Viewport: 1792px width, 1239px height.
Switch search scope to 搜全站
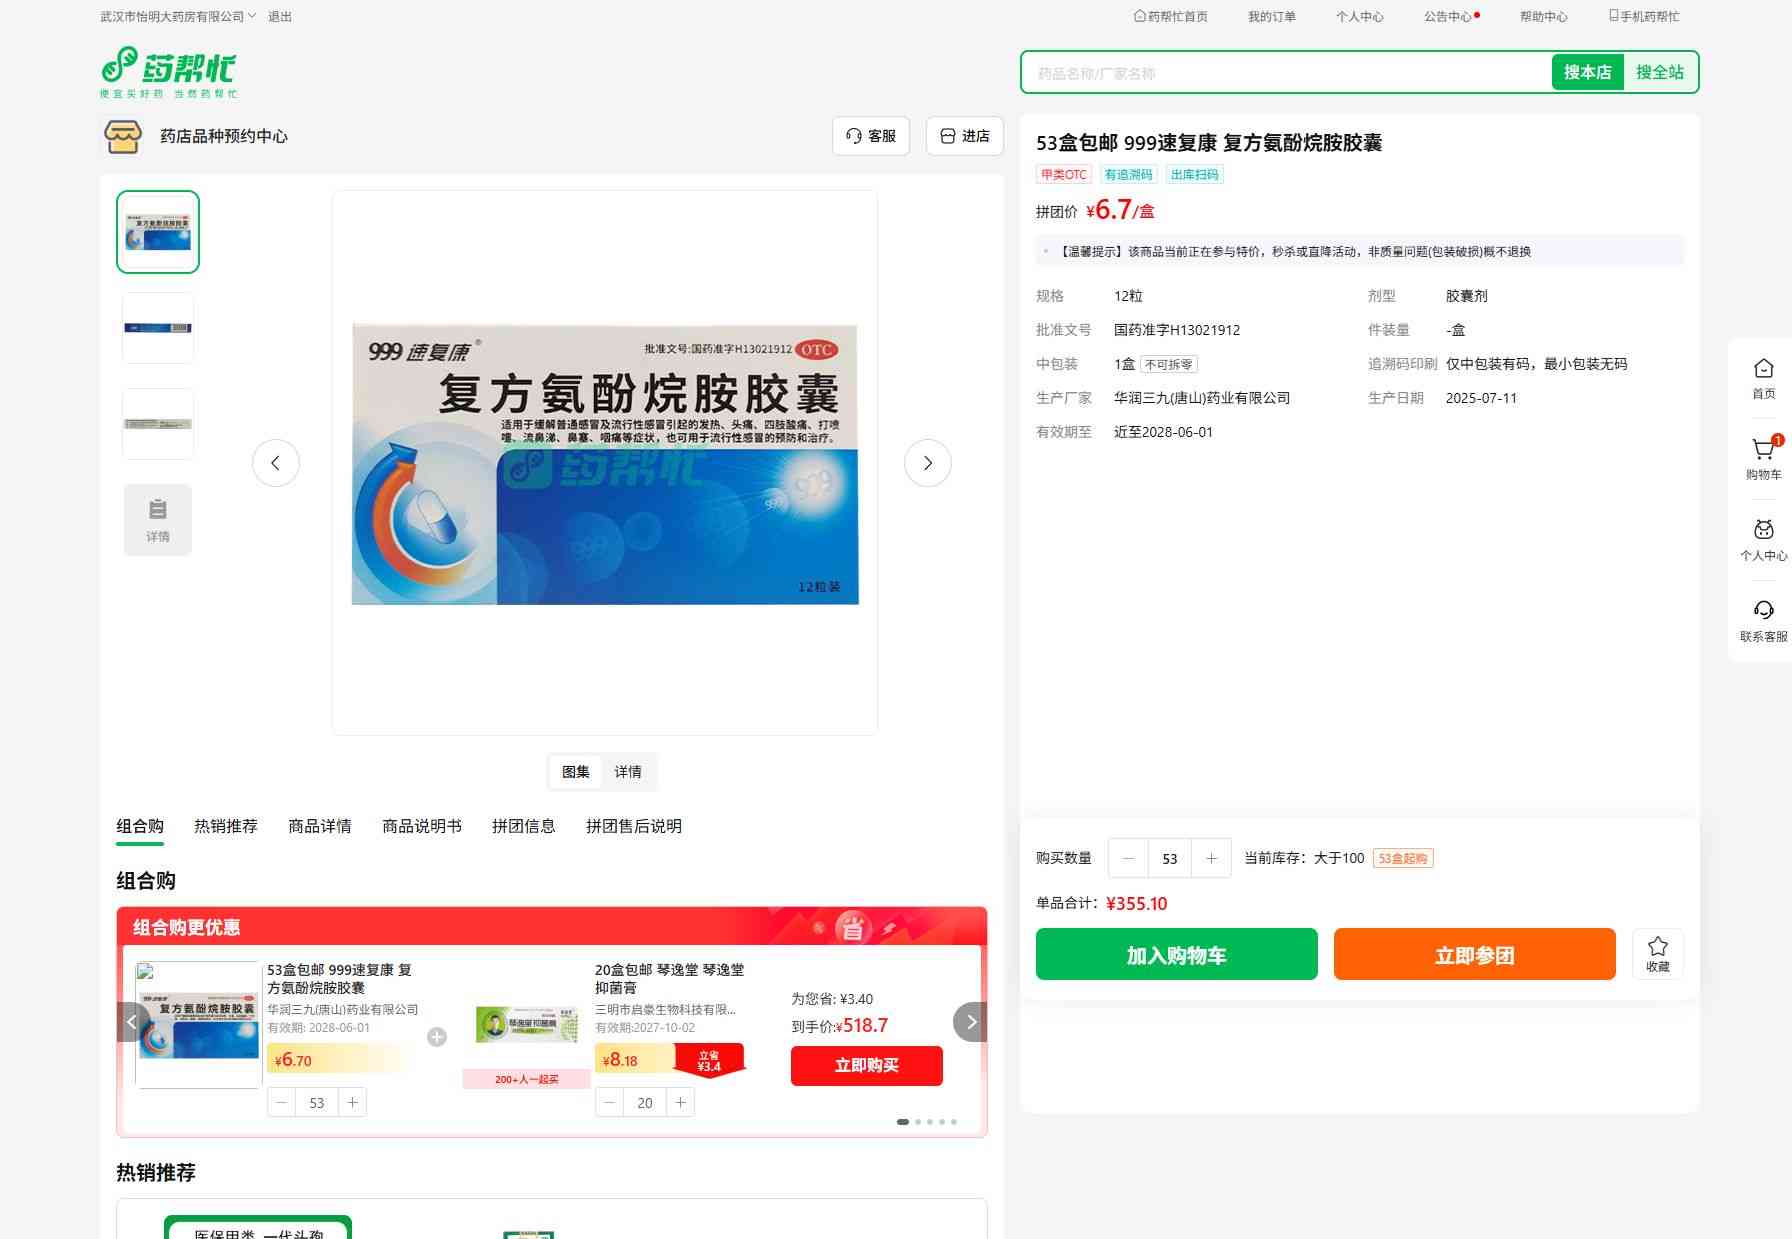click(x=1659, y=72)
